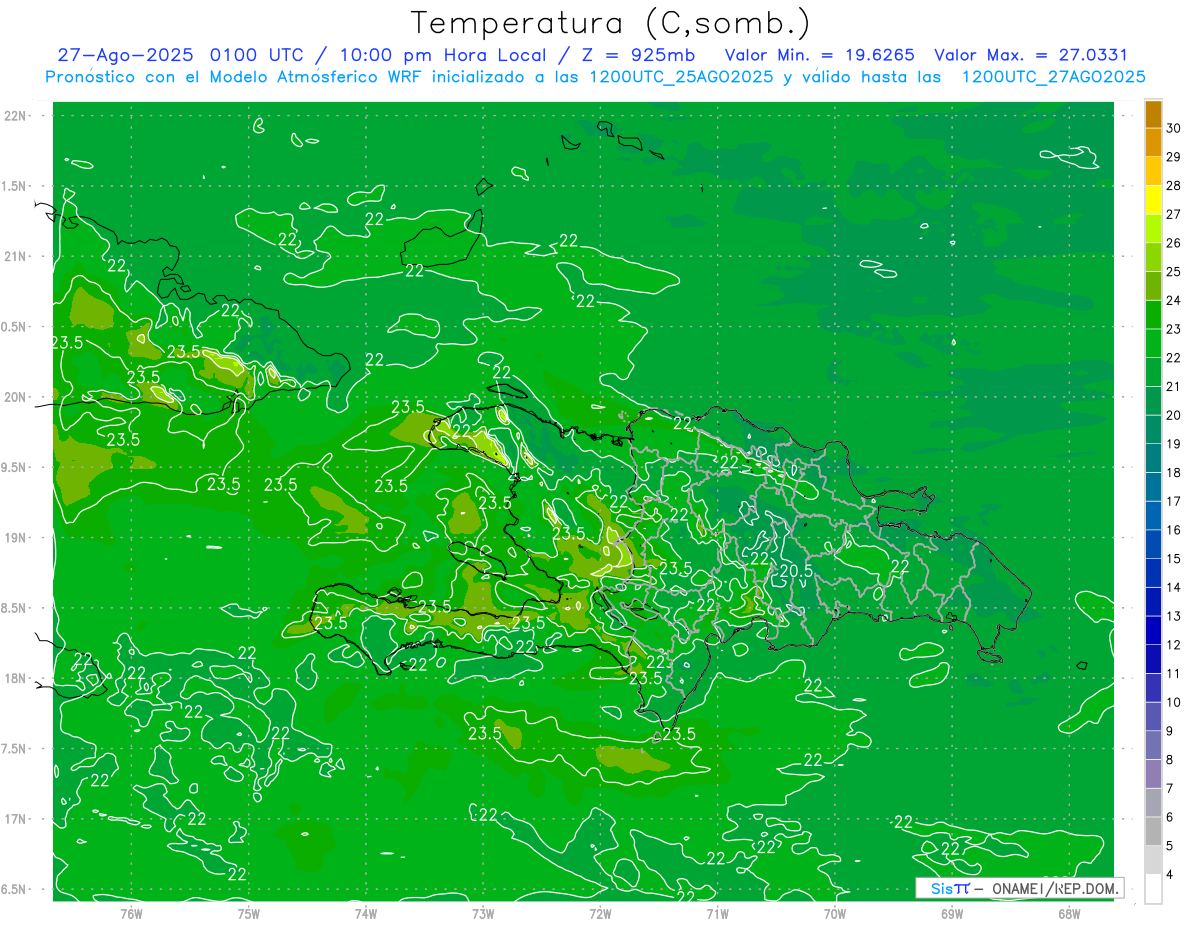
Task: Click the "68W" longitude axis label
Action: [1068, 914]
